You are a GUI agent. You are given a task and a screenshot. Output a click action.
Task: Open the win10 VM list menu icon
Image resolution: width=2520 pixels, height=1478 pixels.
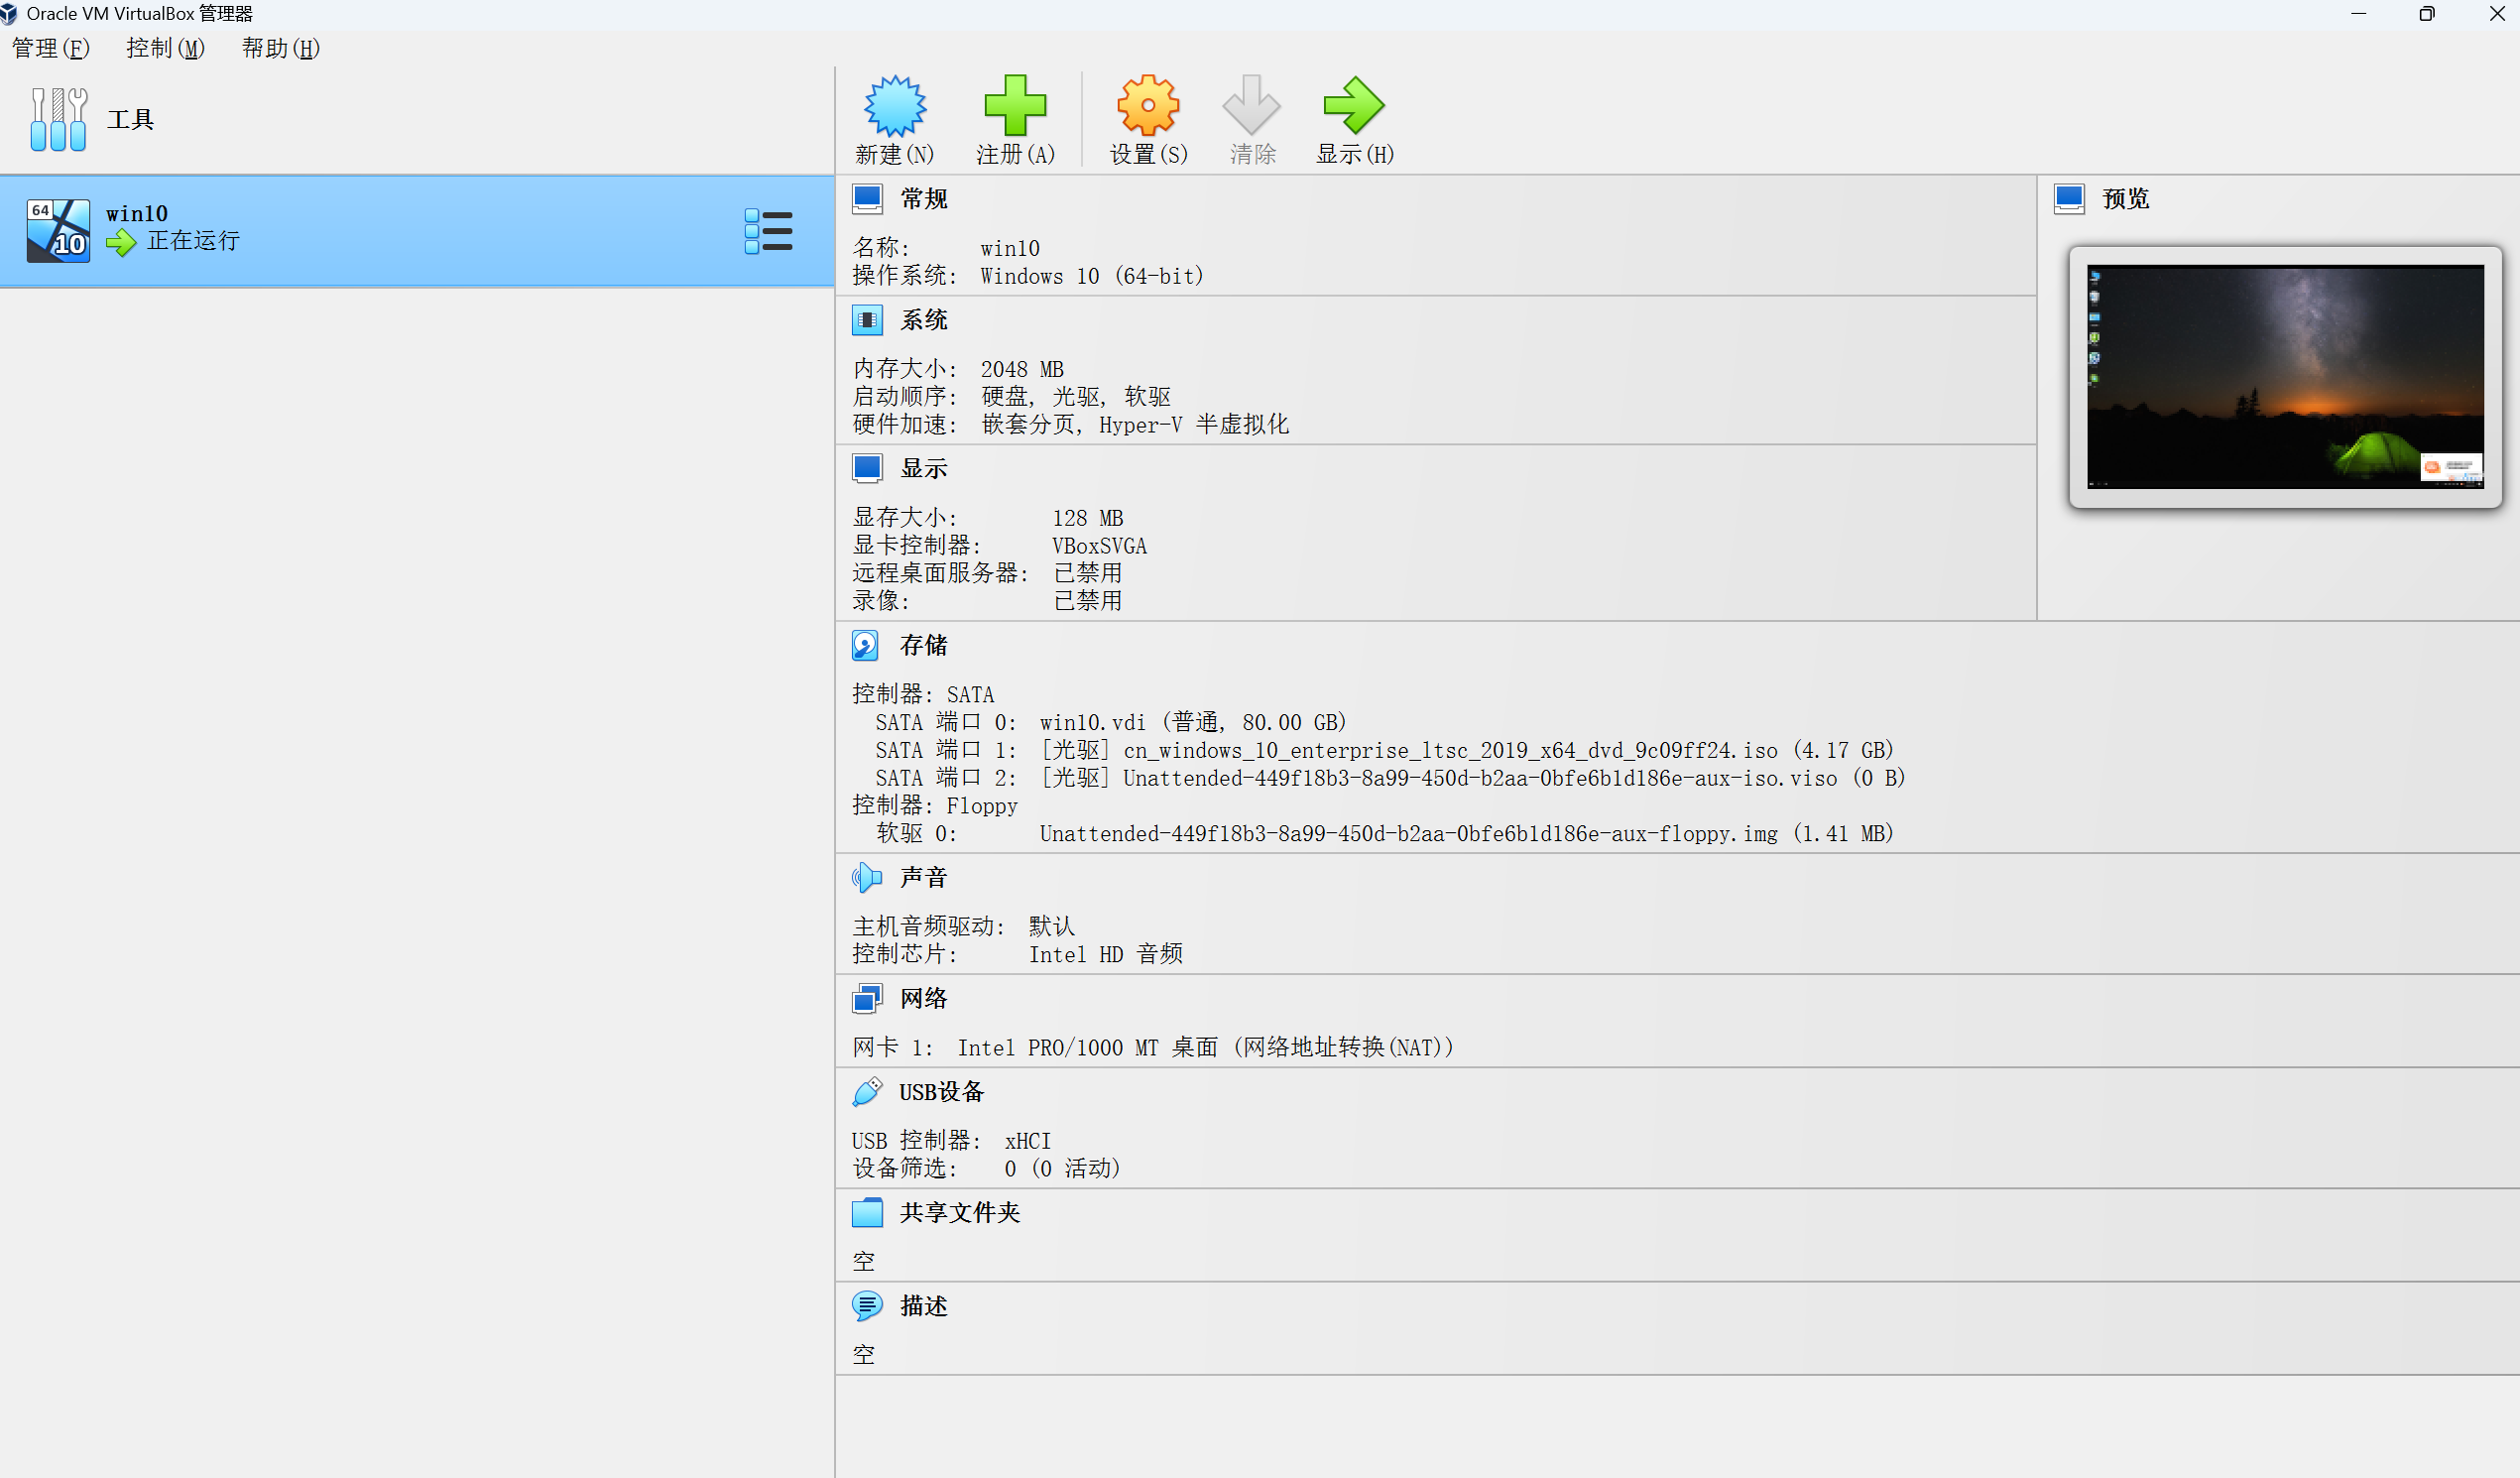(x=768, y=231)
